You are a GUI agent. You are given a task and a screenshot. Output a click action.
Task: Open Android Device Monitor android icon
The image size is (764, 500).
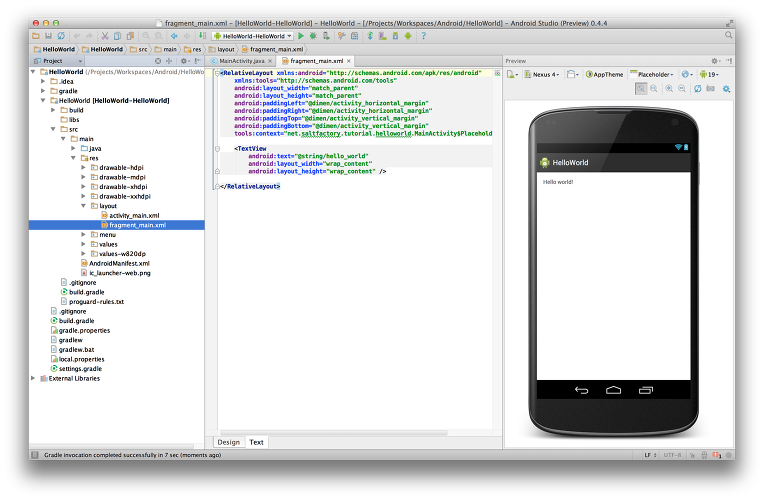(x=408, y=36)
